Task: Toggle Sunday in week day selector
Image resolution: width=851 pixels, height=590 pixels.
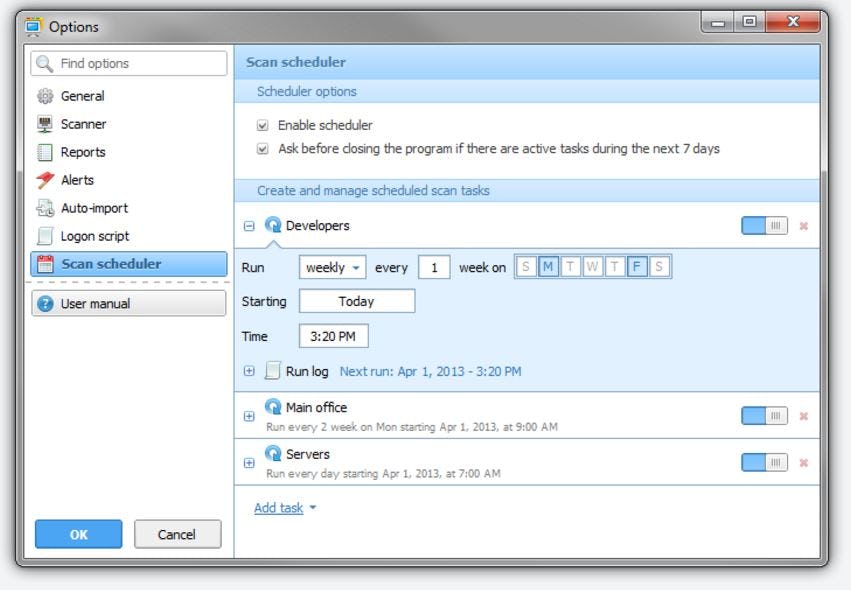Action: [526, 267]
